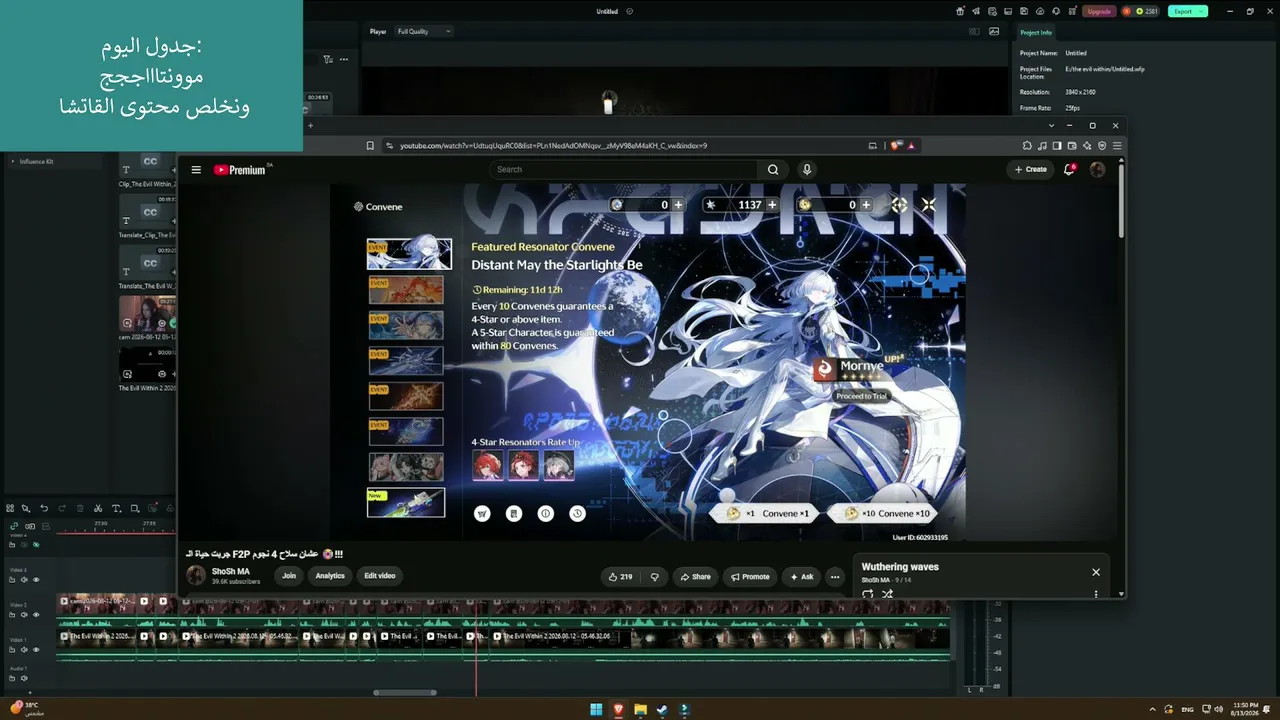The width and height of the screenshot is (1280, 720).
Task: Hide the Video 3 track
Action: (36, 580)
